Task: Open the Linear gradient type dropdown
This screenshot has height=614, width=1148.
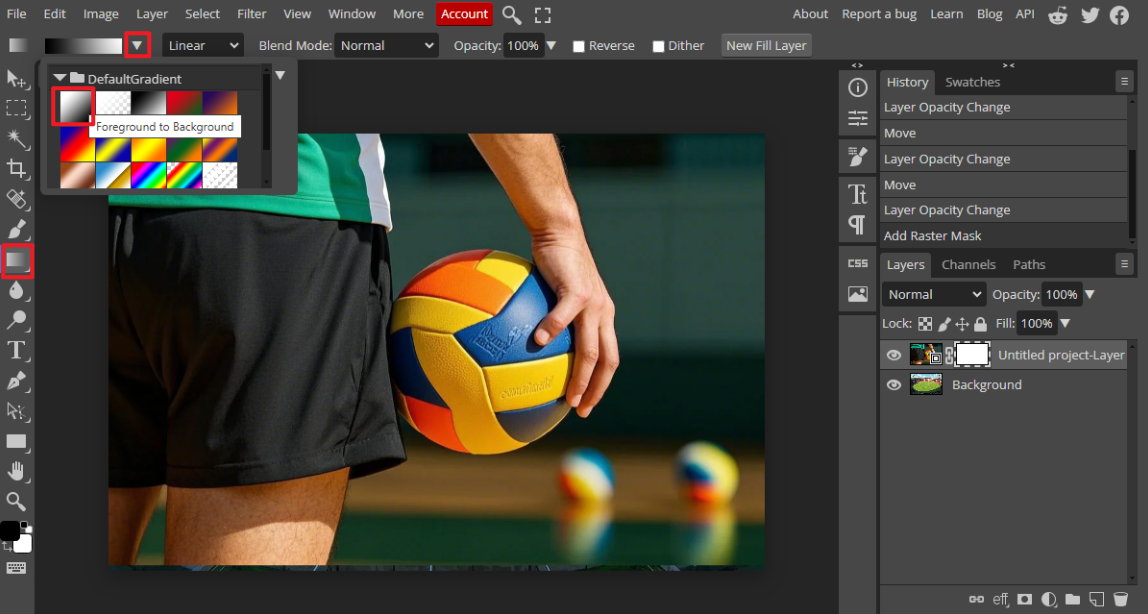Action: 203,45
